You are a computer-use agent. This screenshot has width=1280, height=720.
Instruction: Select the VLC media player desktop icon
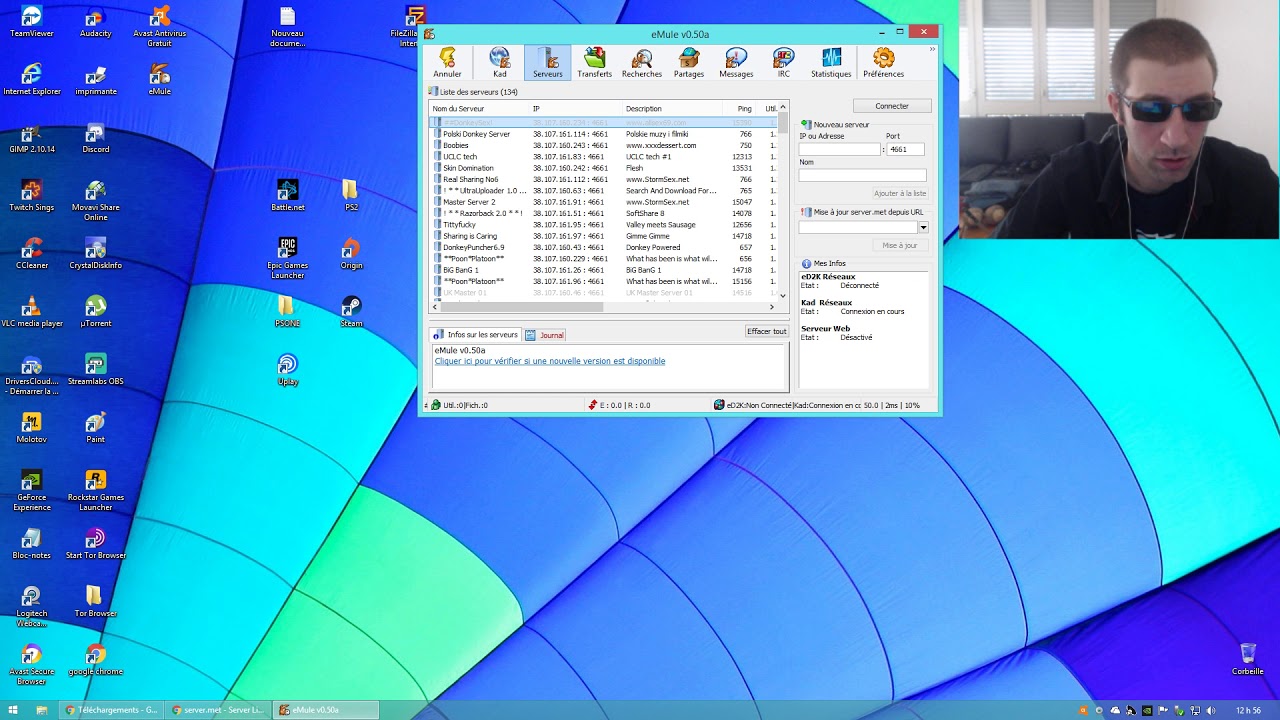[32, 313]
